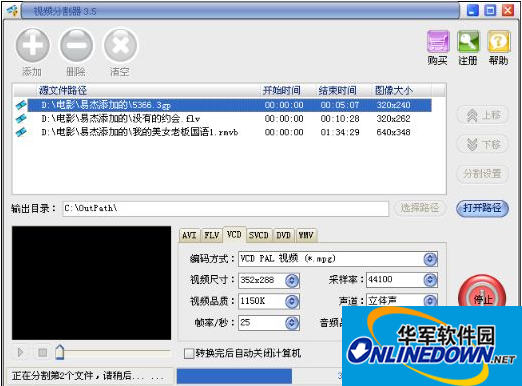The height and width of the screenshot is (386, 522).
Task: Click the Move Down (下移) button
Action: pyautogui.click(x=482, y=144)
